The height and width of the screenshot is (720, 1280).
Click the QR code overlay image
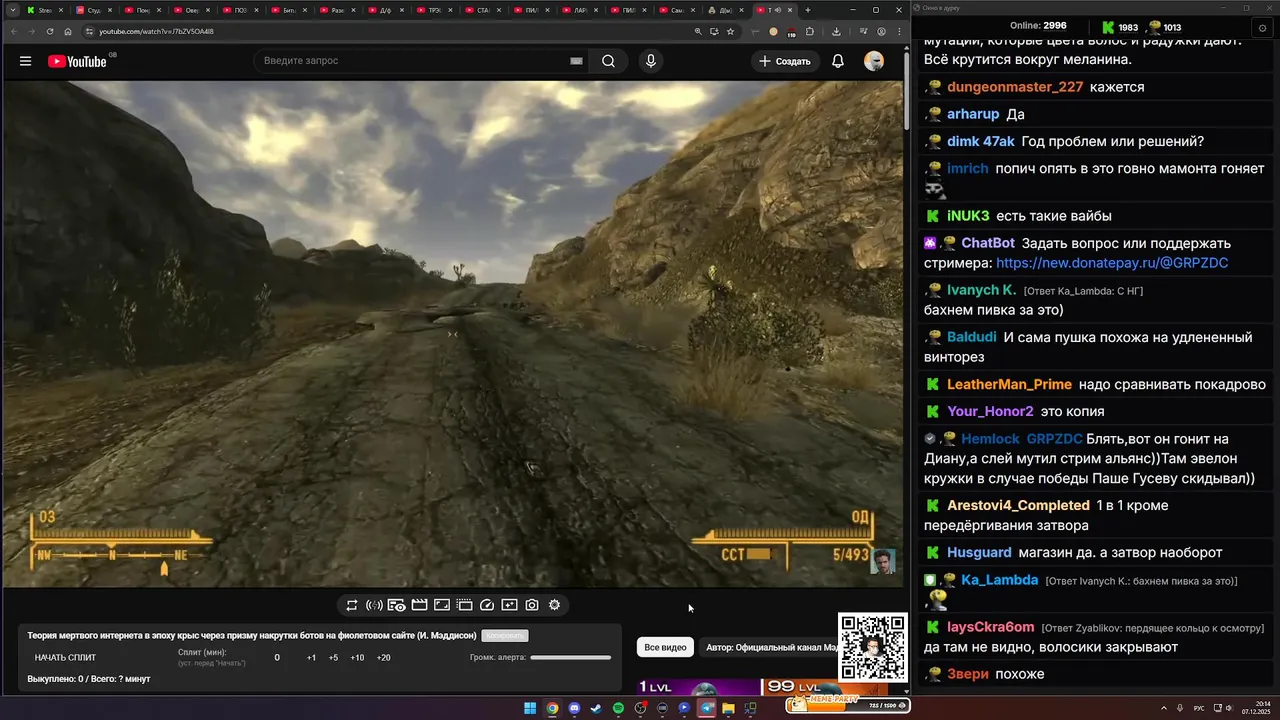click(873, 647)
